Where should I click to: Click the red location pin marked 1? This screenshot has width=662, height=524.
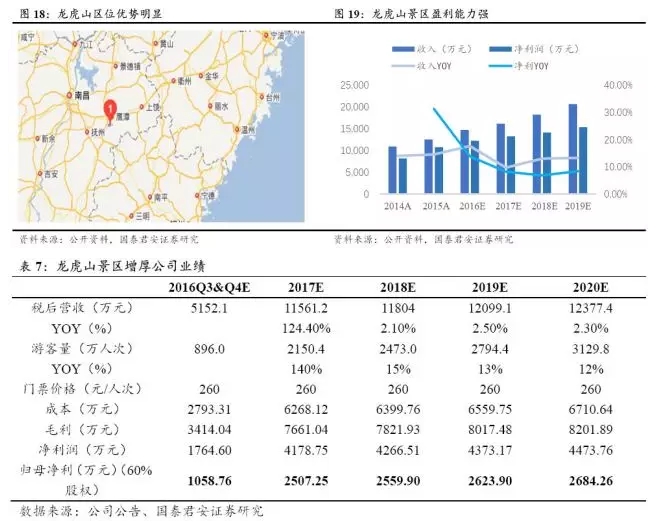click(110, 111)
